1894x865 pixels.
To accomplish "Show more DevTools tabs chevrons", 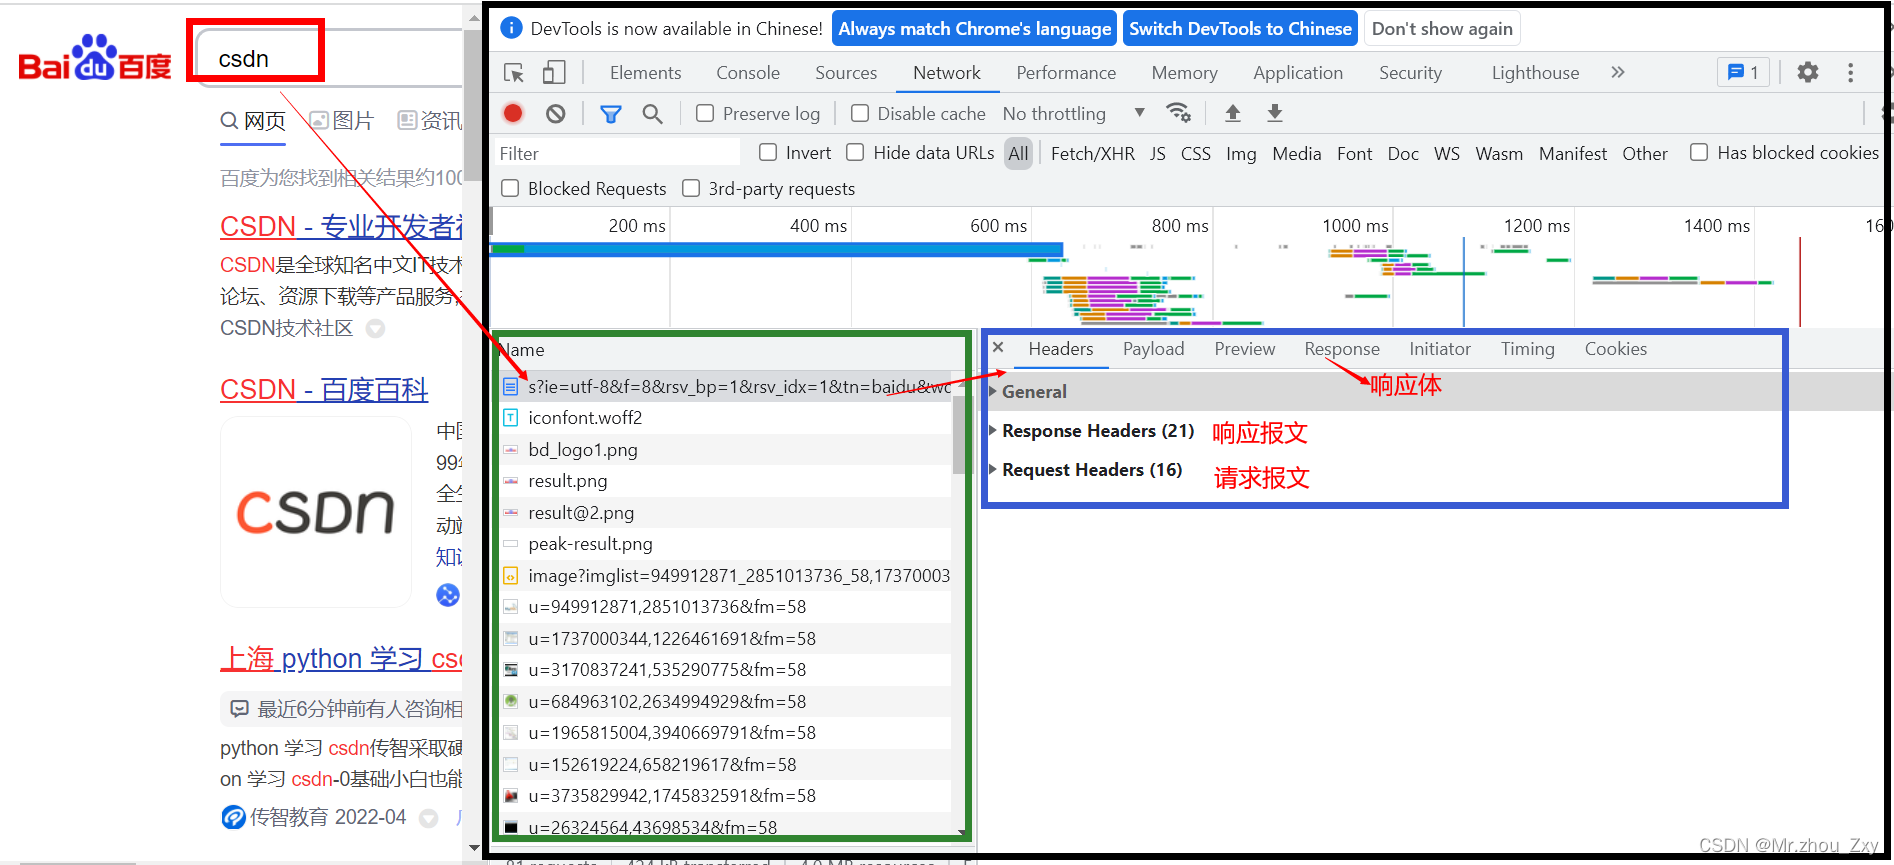I will coord(1618,72).
